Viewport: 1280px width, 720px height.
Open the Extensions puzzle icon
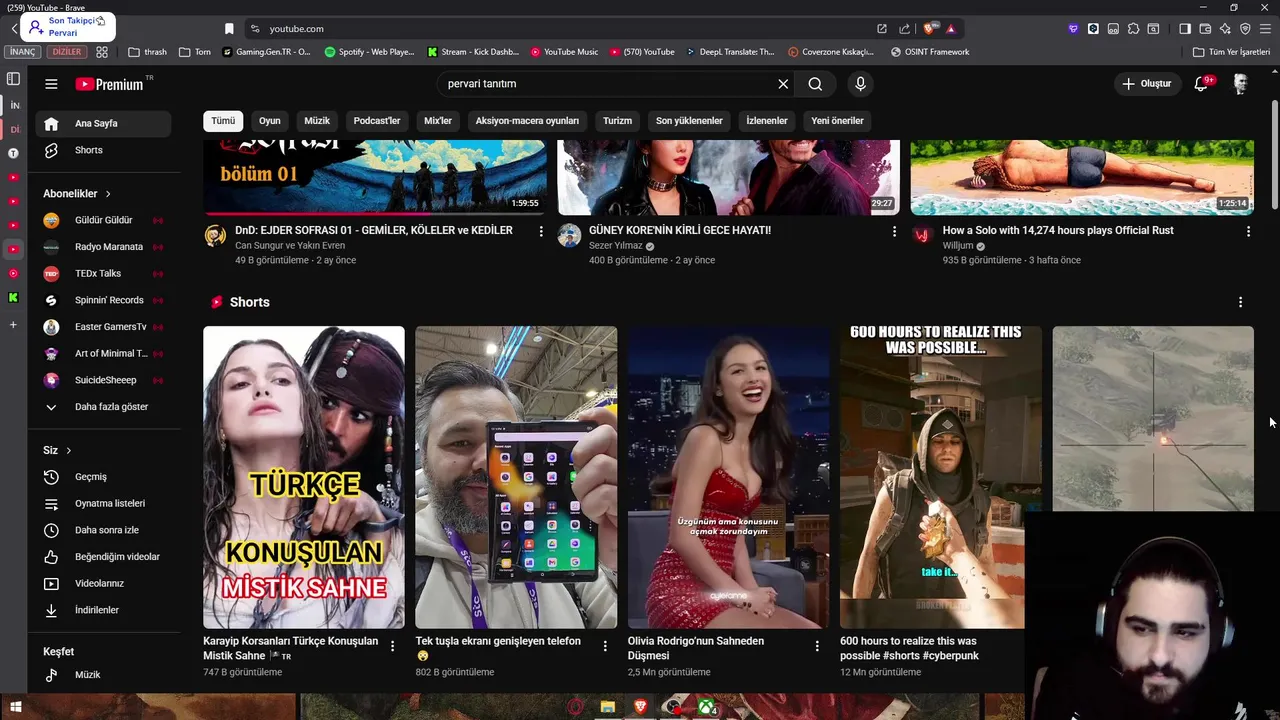coord(1134,29)
